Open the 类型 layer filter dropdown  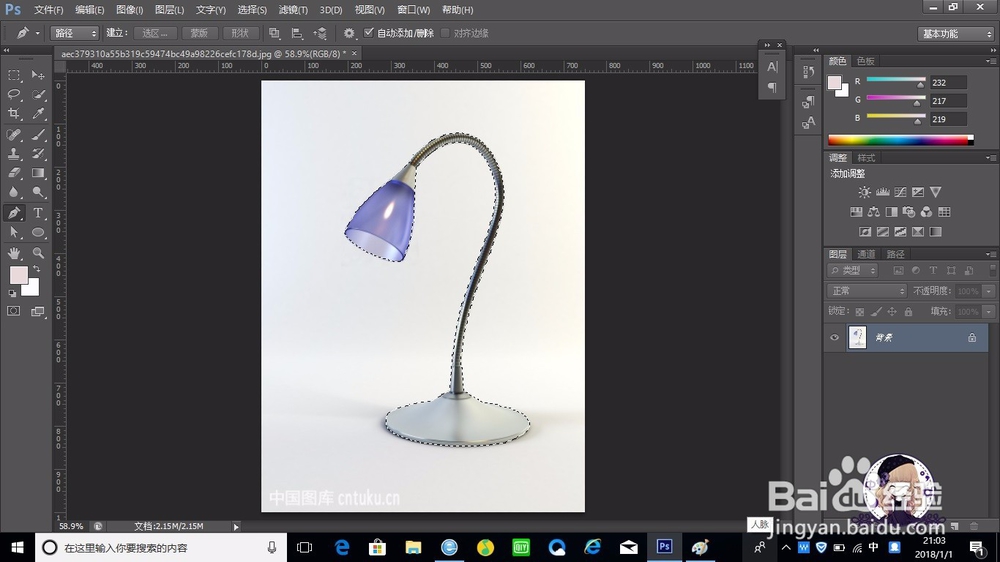[x=853, y=270]
